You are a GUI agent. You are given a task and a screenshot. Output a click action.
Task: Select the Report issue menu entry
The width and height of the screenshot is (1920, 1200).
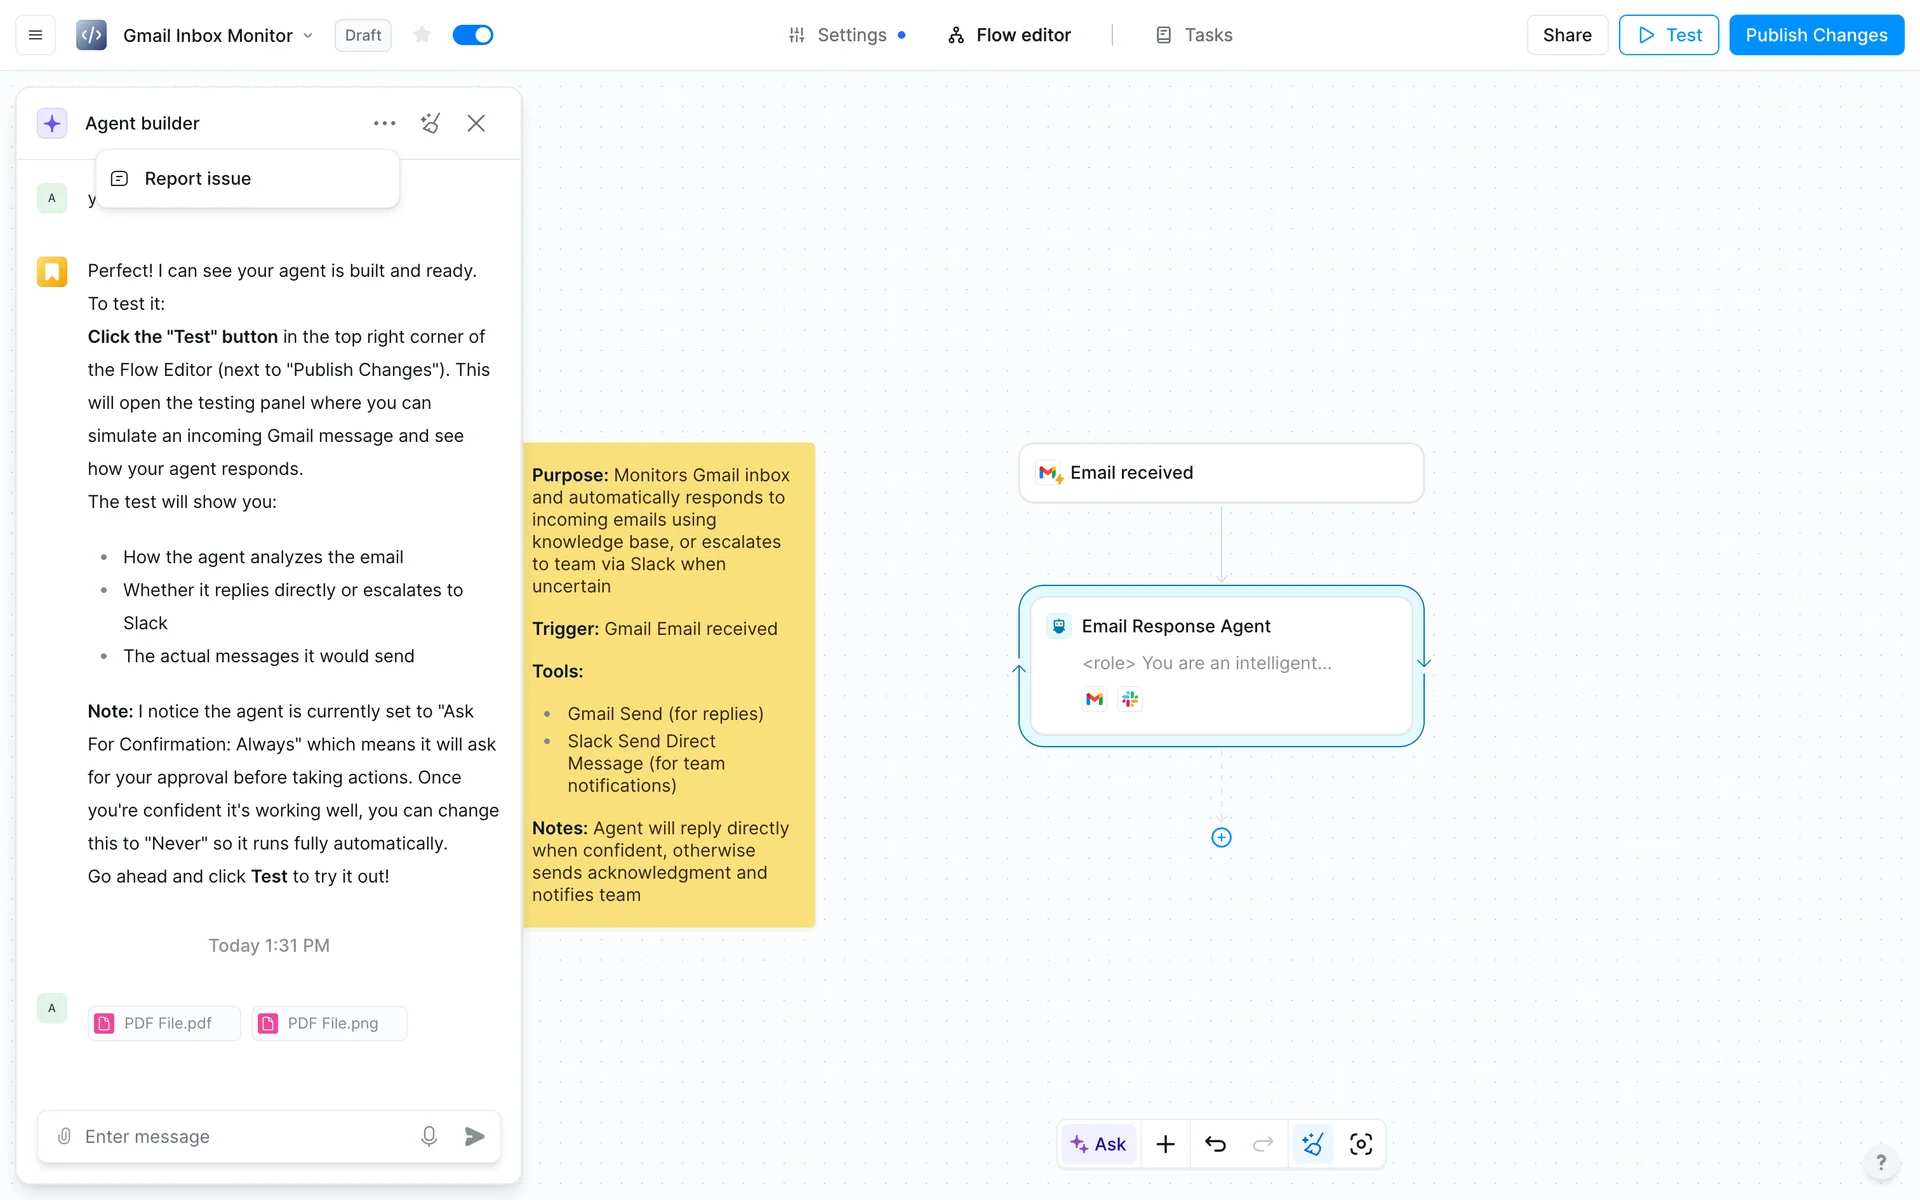198,179
